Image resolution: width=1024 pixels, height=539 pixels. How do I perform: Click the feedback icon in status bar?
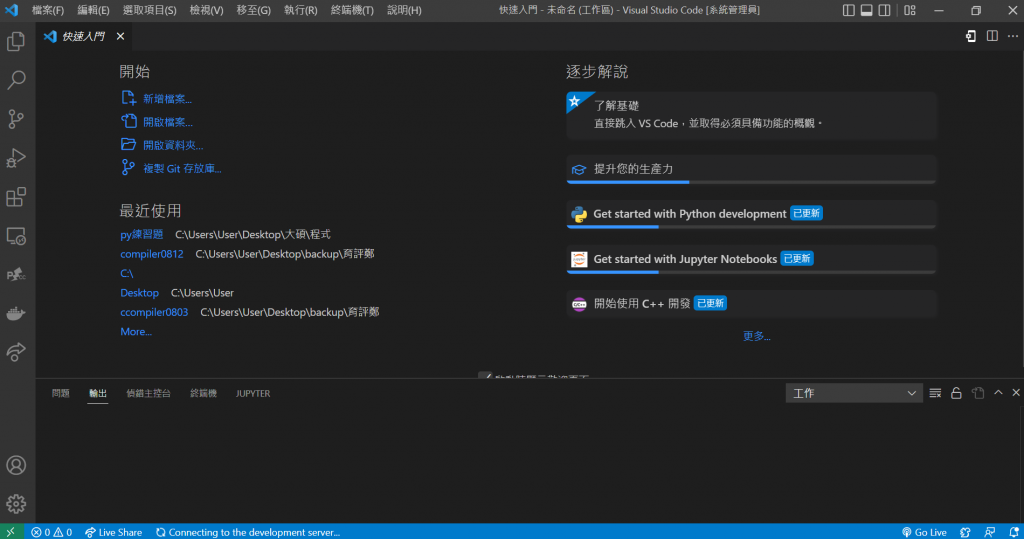coord(989,532)
